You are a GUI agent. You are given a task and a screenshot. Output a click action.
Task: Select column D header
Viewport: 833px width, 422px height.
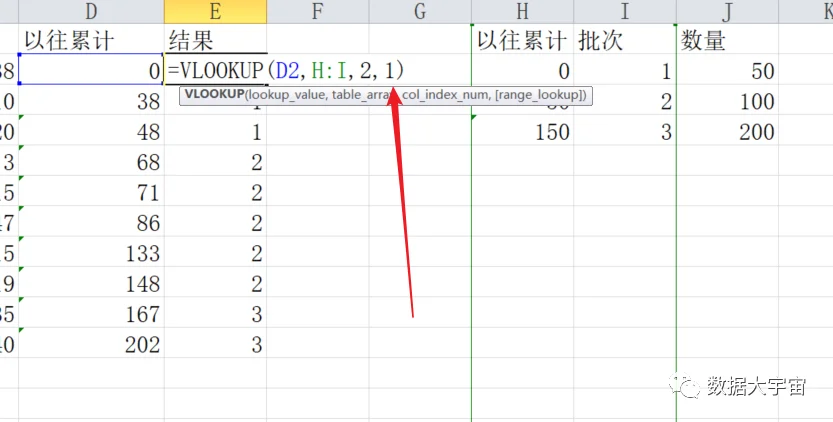[x=91, y=11]
